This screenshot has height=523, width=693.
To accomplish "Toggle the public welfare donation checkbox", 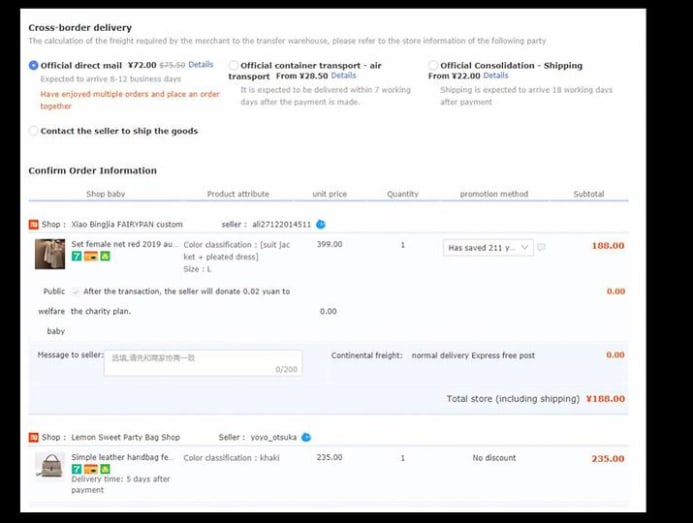I will (76, 292).
